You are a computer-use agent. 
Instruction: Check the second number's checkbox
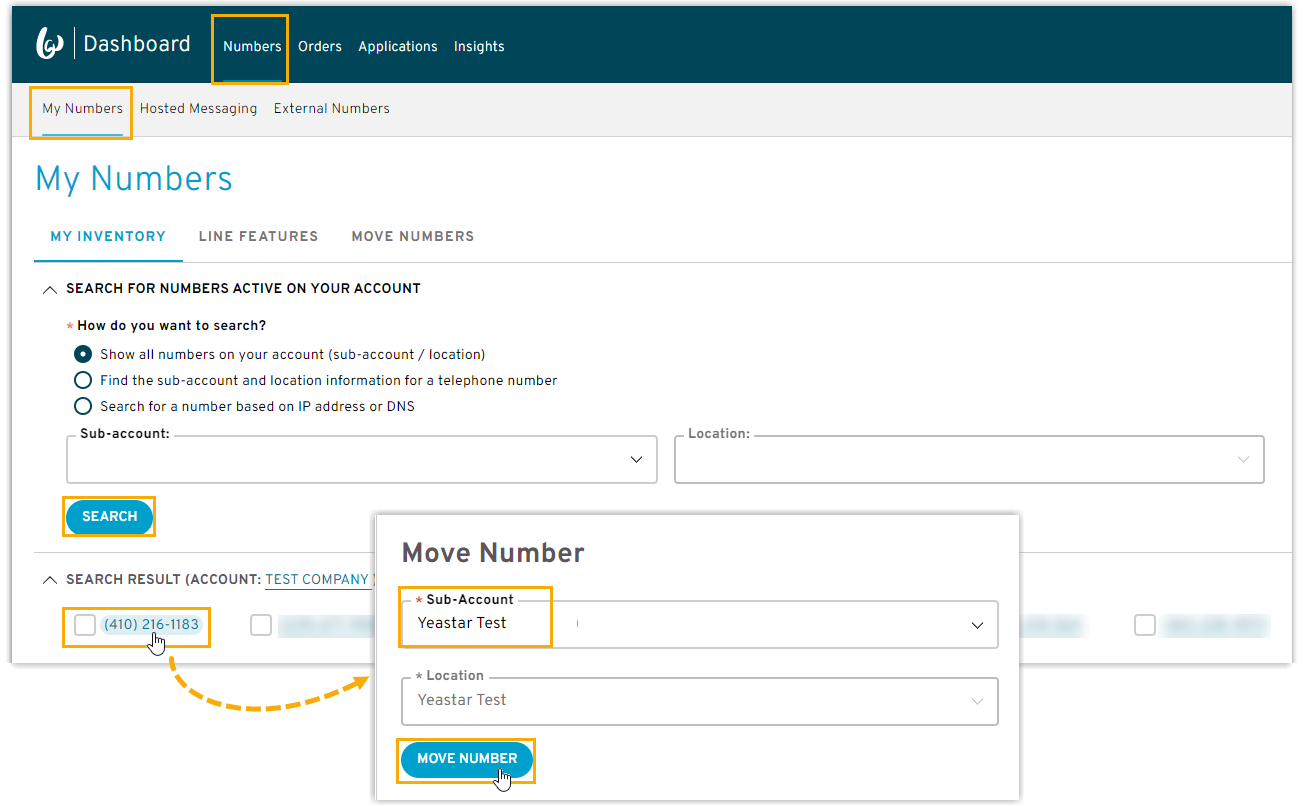[x=260, y=625]
